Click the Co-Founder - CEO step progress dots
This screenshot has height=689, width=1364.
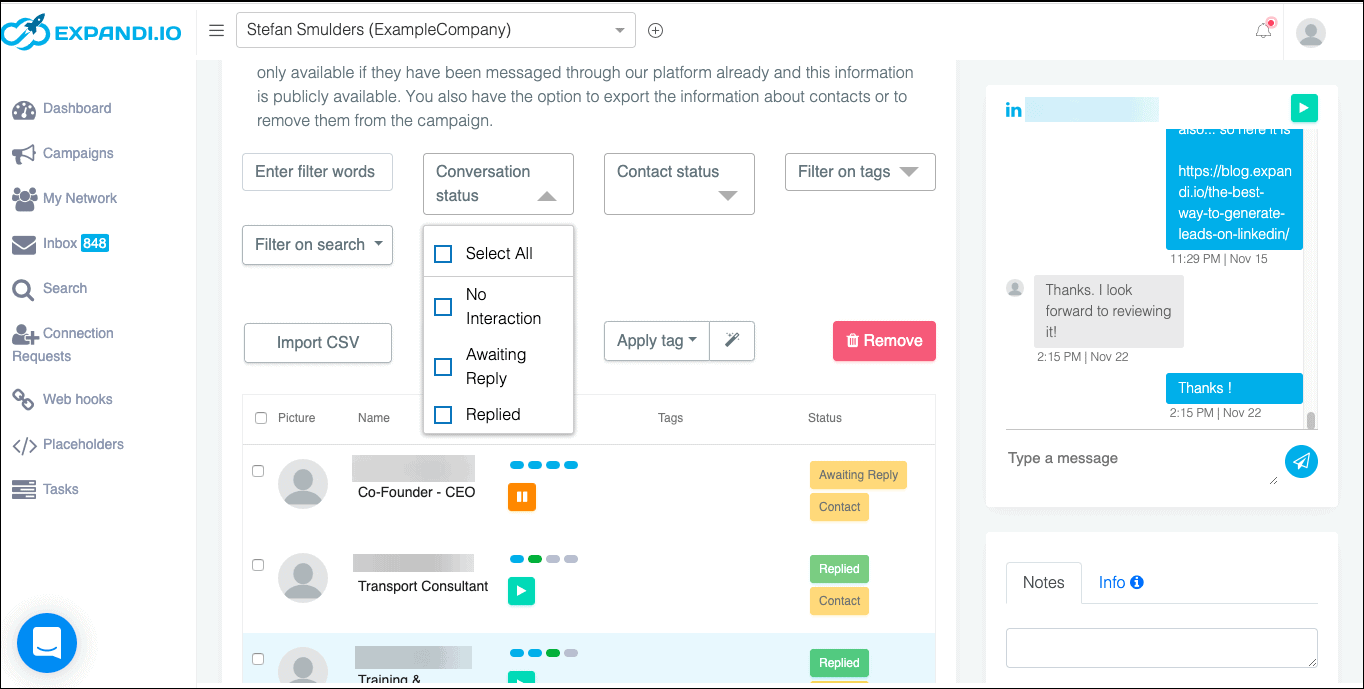pos(544,465)
